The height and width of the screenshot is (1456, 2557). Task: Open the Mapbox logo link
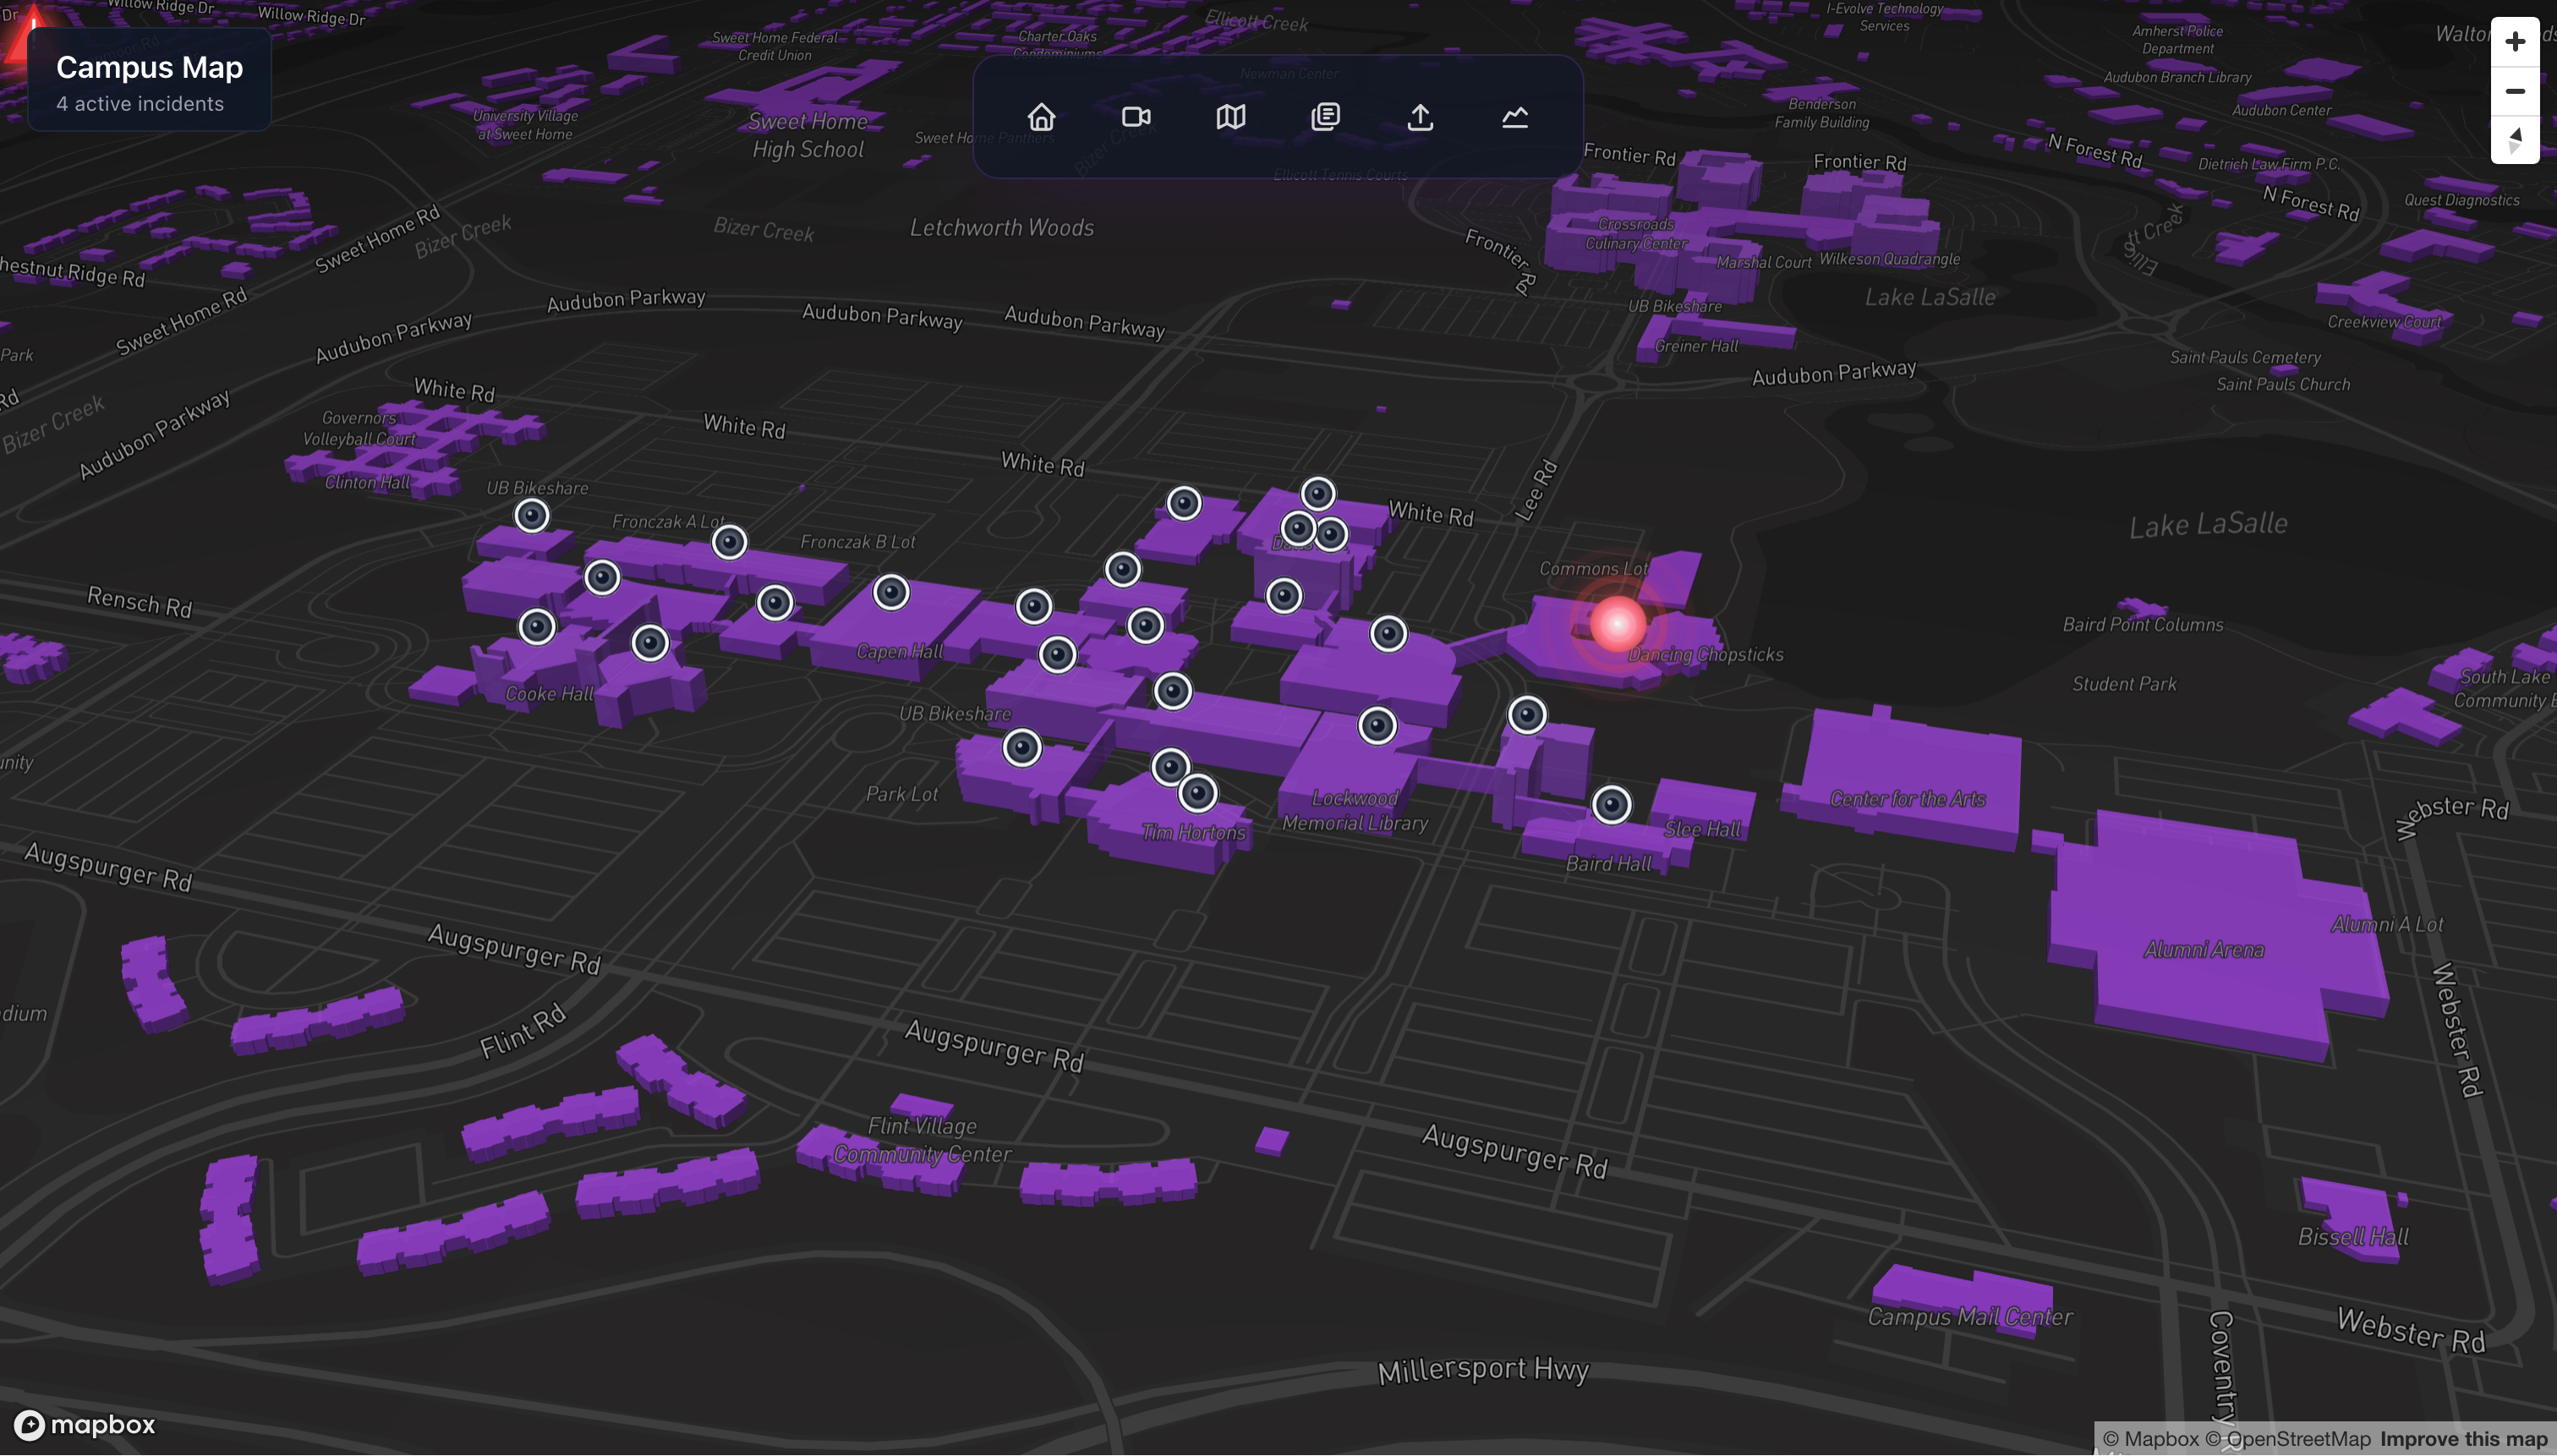85,1424
